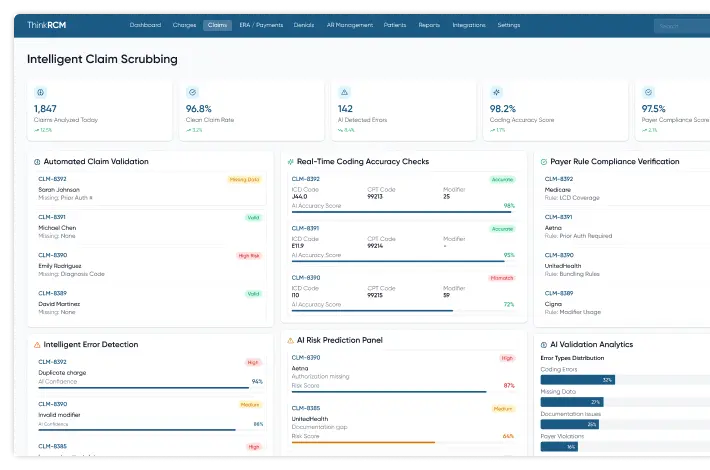The image size is (710, 470).
Task: Click the AI Risk Prediction Panel icon
Action: tap(290, 340)
